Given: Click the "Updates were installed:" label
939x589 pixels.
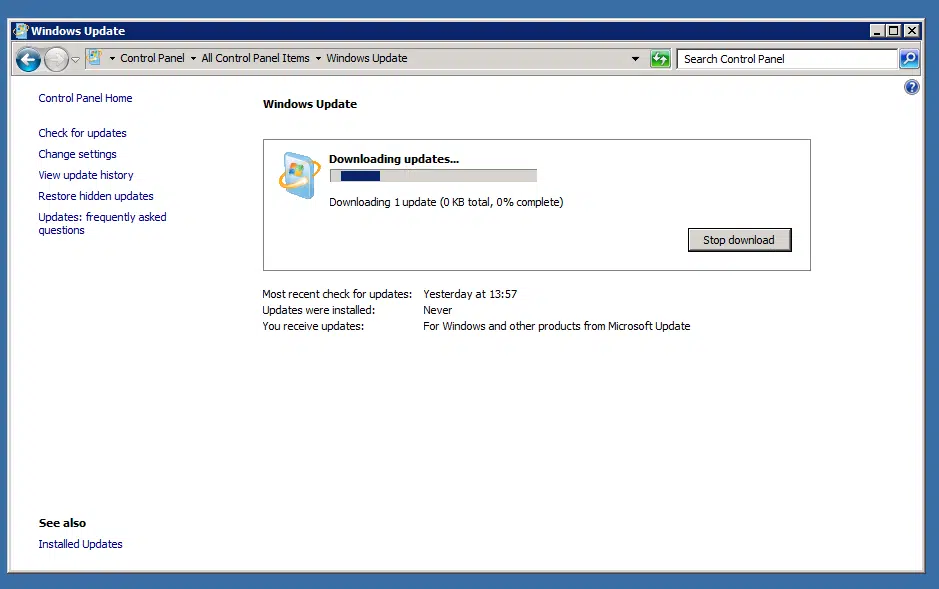Looking at the screenshot, I should (319, 310).
